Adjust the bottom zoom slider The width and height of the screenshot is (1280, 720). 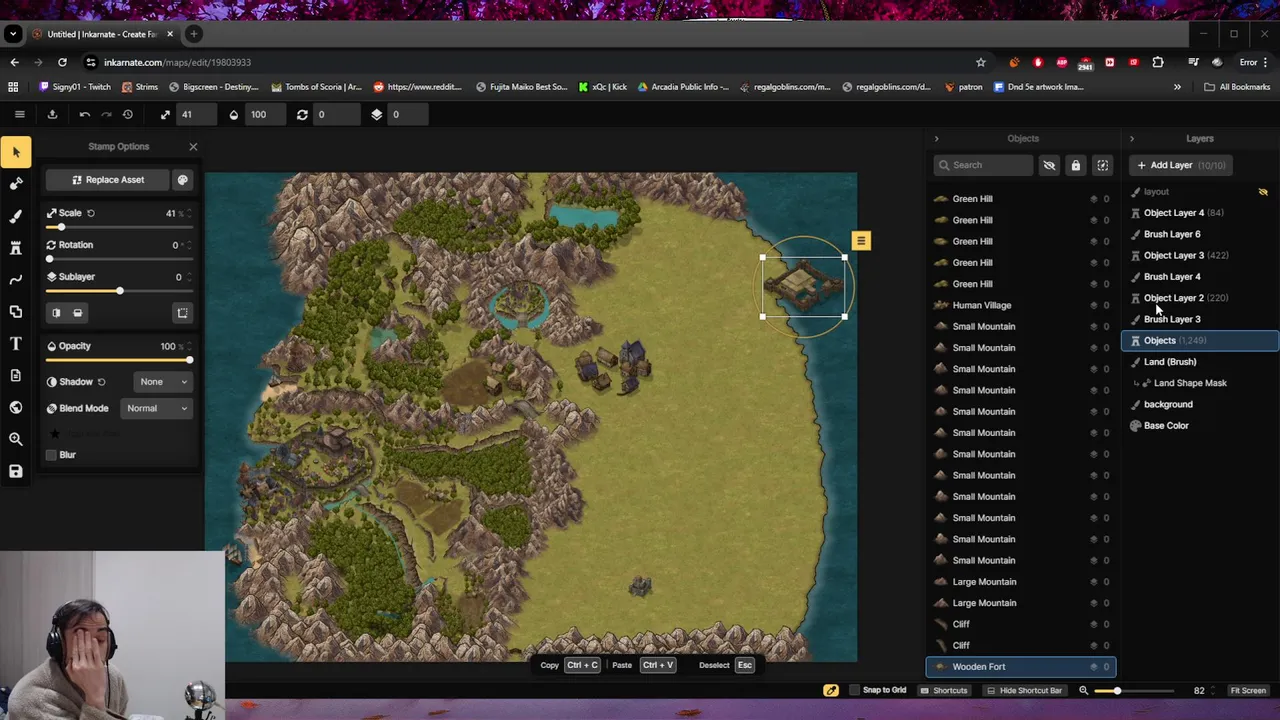[x=1133, y=691]
